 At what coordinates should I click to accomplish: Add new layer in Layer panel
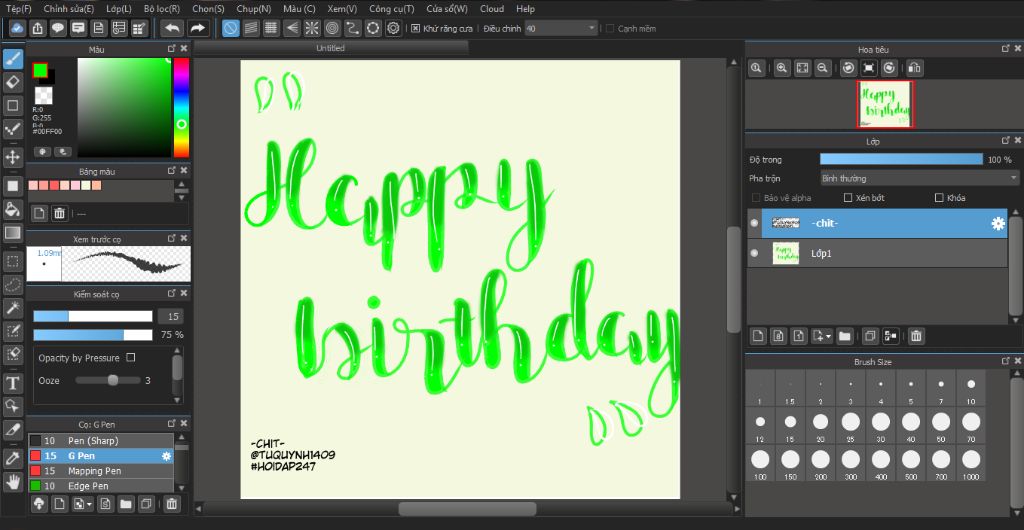point(758,336)
